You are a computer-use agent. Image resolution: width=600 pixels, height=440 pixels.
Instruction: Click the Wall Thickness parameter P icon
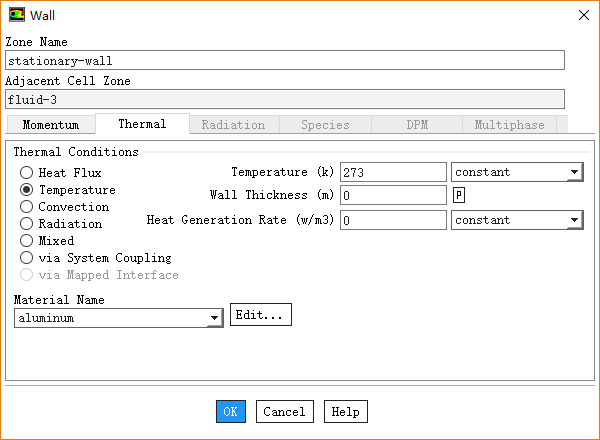tap(459, 195)
